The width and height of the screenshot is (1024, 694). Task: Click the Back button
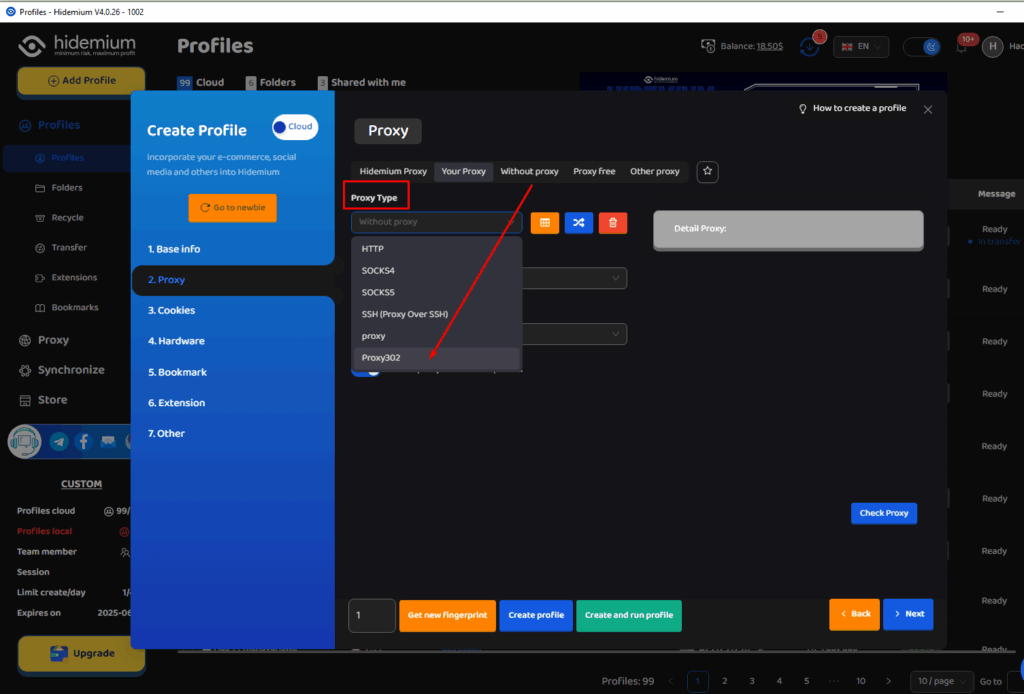coord(854,614)
